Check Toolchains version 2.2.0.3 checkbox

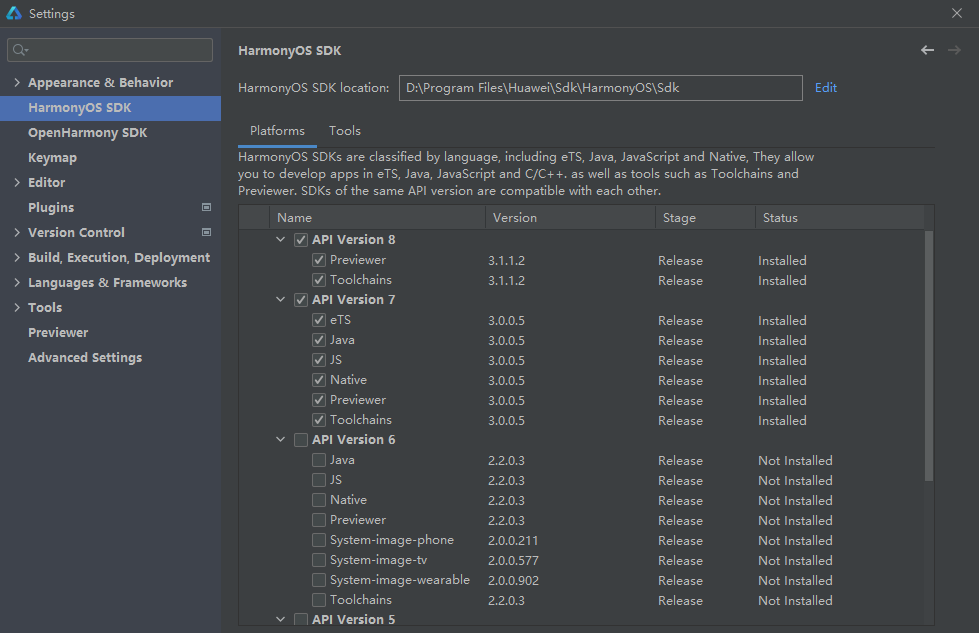319,599
